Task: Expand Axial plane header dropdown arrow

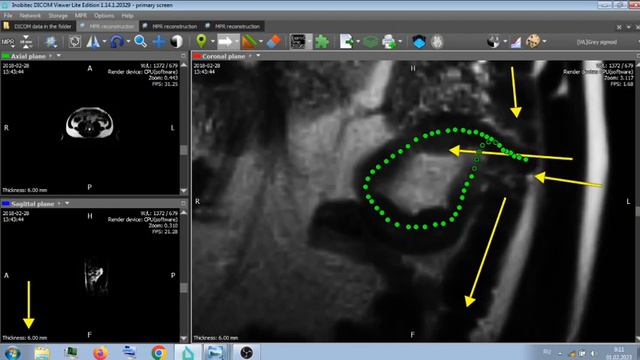Action: coord(59,56)
